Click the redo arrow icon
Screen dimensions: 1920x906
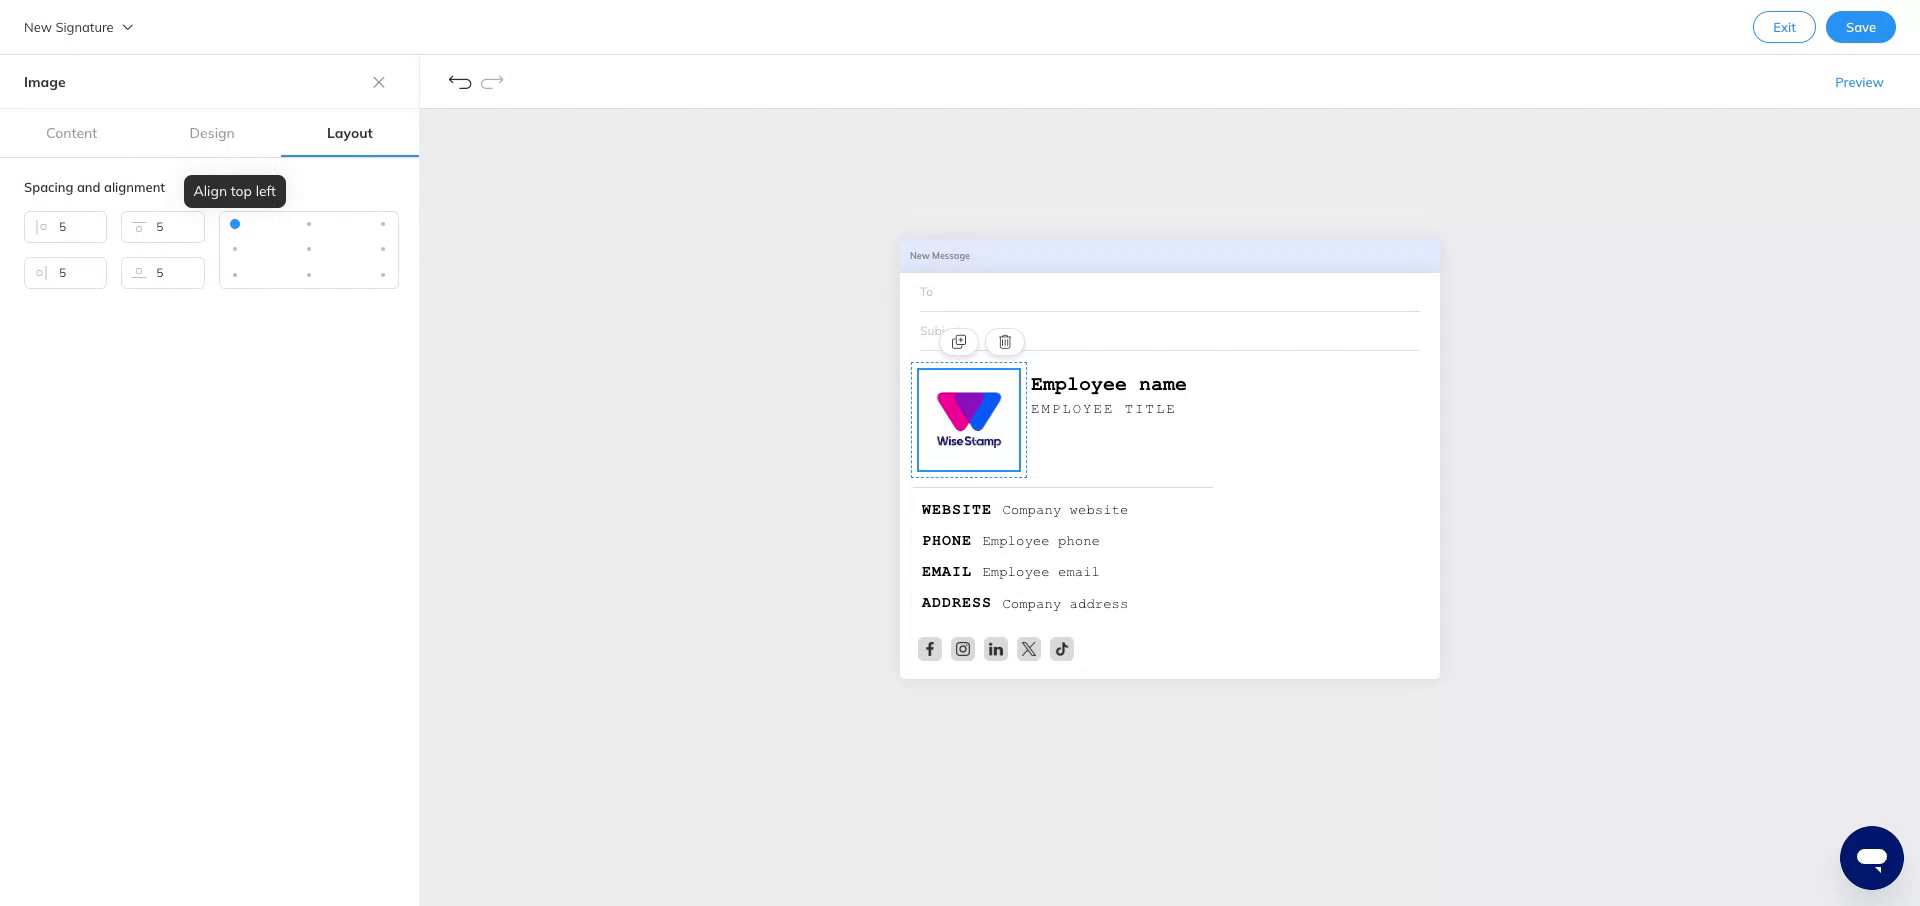[492, 82]
